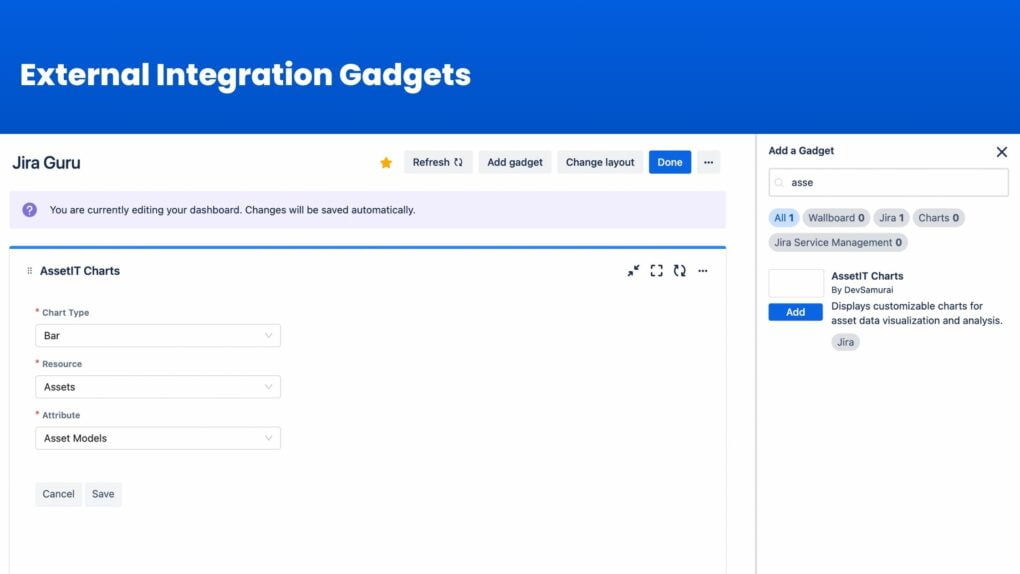The image size is (1020, 574).
Task: Toggle the favorite star for Jira Guru dashboard
Action: point(386,163)
